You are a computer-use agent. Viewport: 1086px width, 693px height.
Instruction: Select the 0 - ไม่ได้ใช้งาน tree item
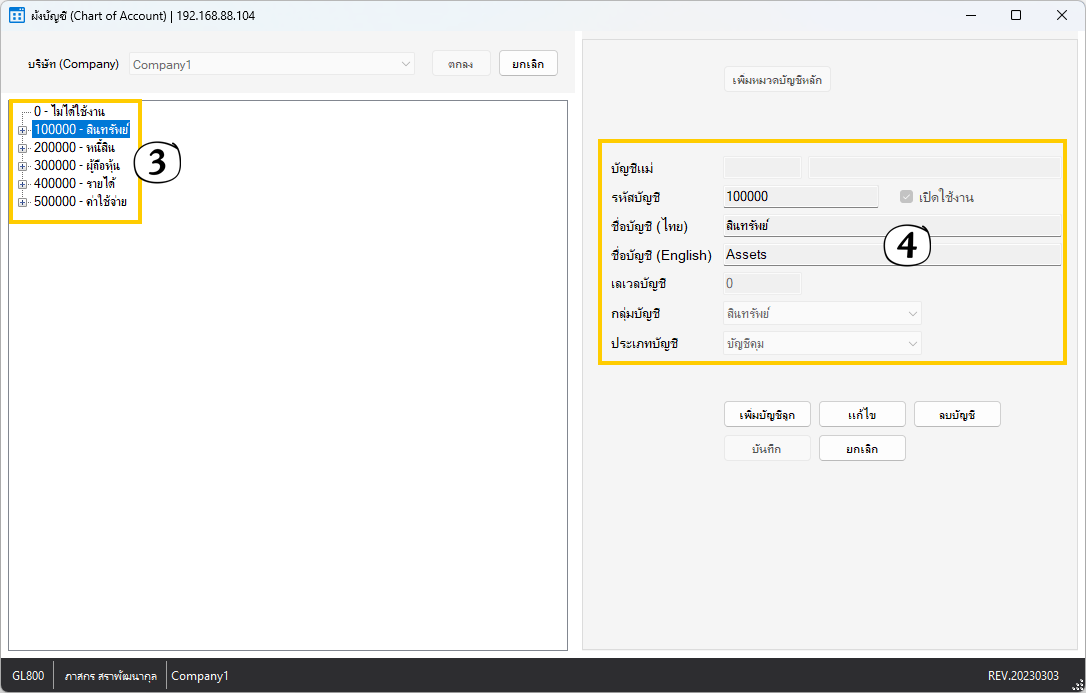coord(68,111)
